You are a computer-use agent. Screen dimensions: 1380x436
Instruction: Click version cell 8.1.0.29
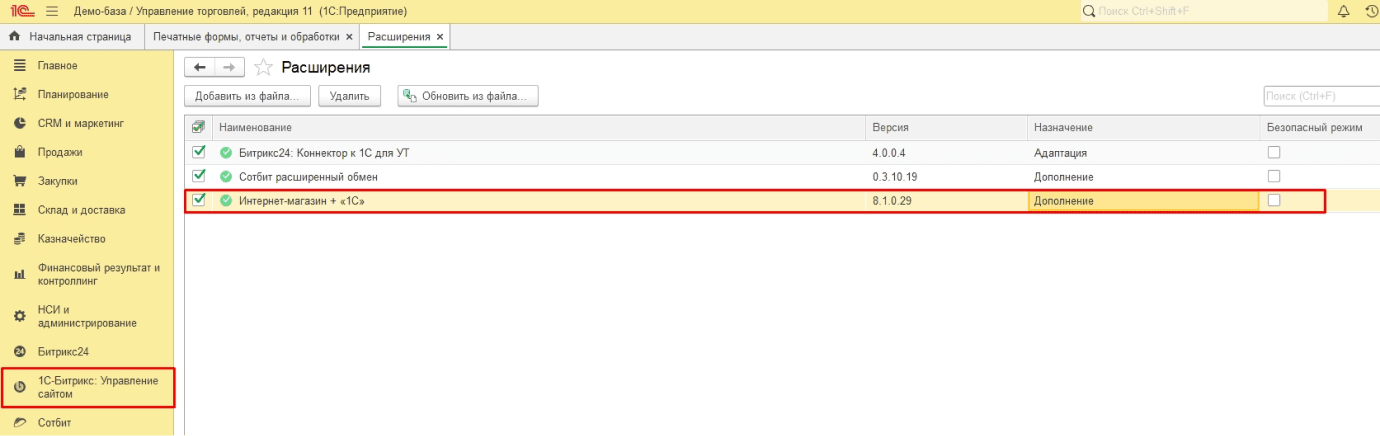pyautogui.click(x=947, y=201)
